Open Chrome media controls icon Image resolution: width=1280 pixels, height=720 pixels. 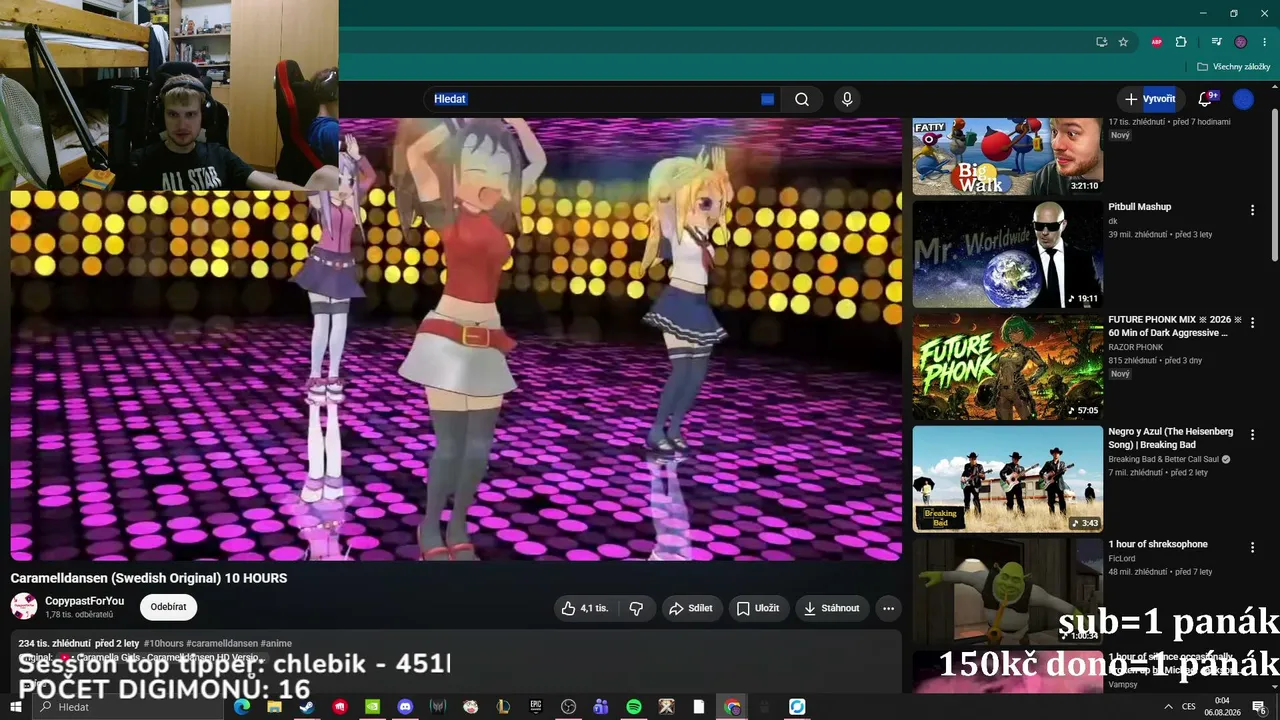(x=1216, y=42)
